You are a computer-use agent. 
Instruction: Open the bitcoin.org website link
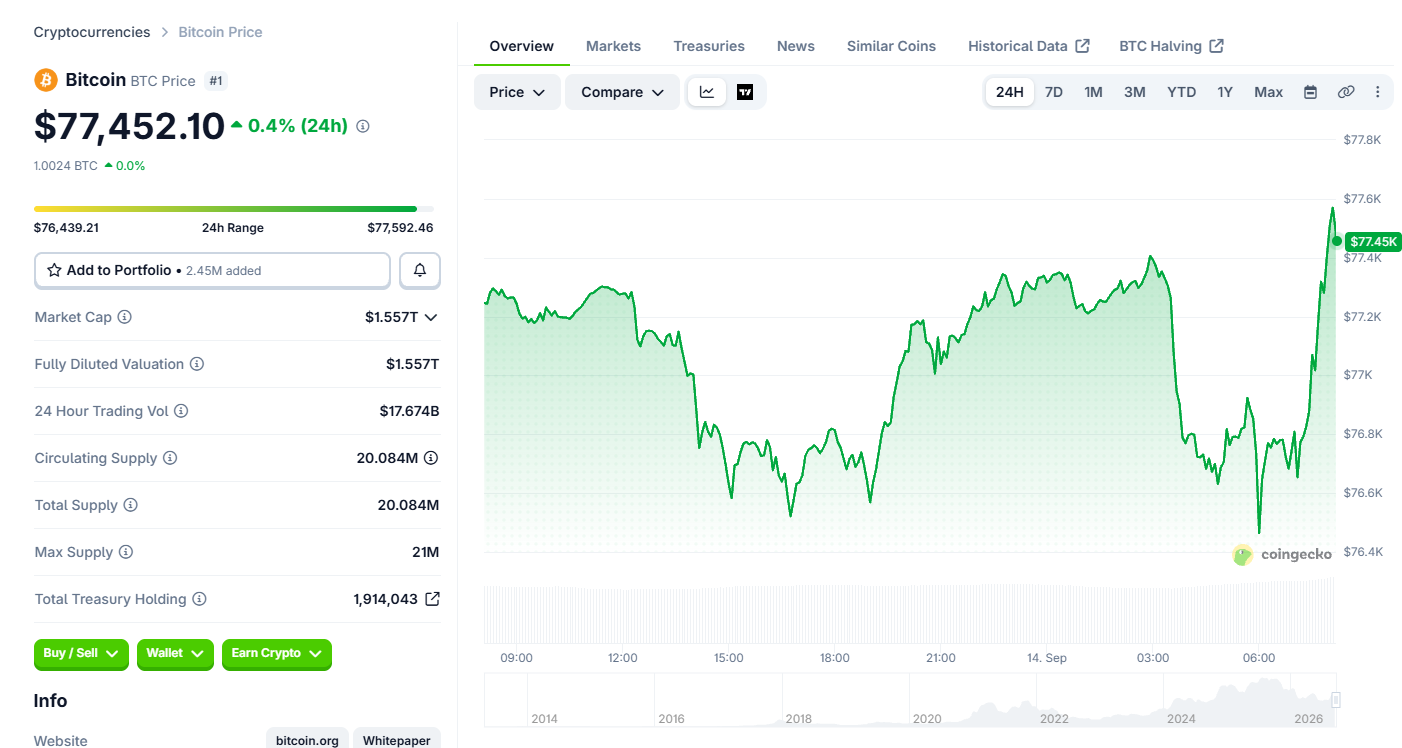[x=307, y=740]
